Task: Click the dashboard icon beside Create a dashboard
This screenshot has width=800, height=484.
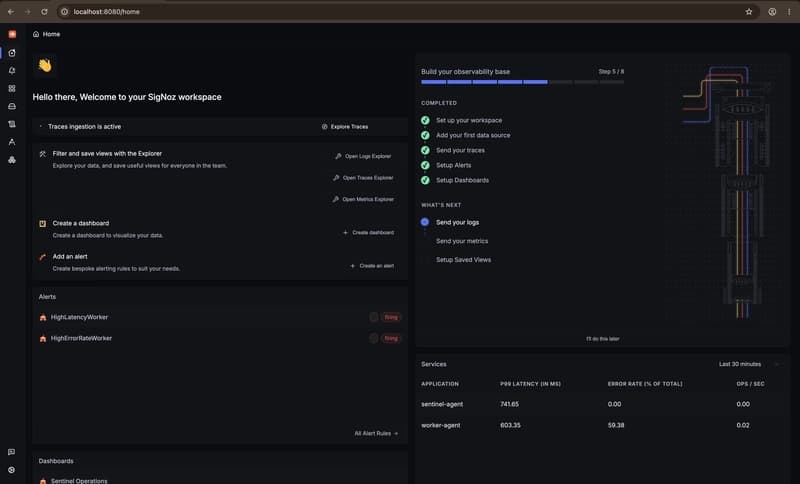Action: 43,223
